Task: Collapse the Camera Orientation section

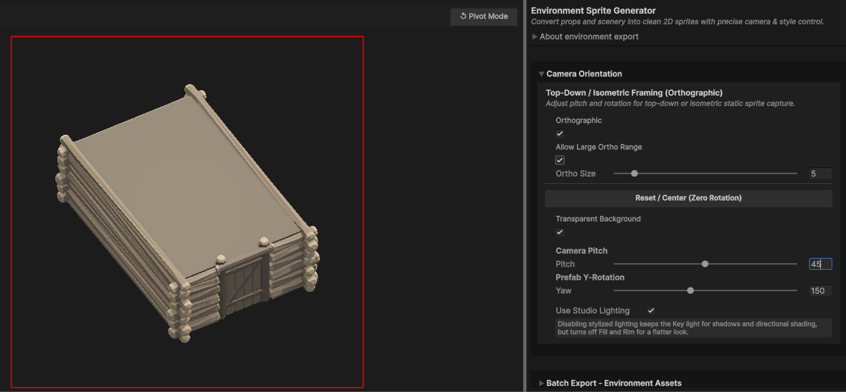Action: point(580,74)
